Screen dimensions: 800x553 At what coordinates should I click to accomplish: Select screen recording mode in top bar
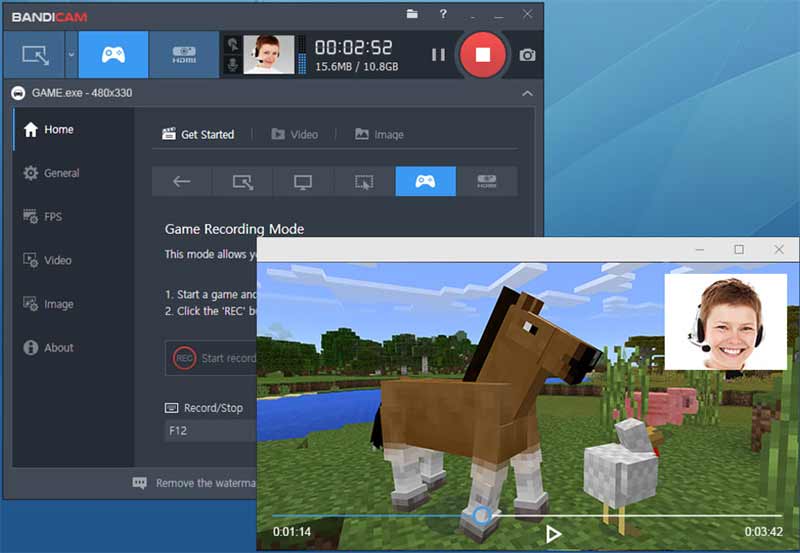pyautogui.click(x=35, y=55)
